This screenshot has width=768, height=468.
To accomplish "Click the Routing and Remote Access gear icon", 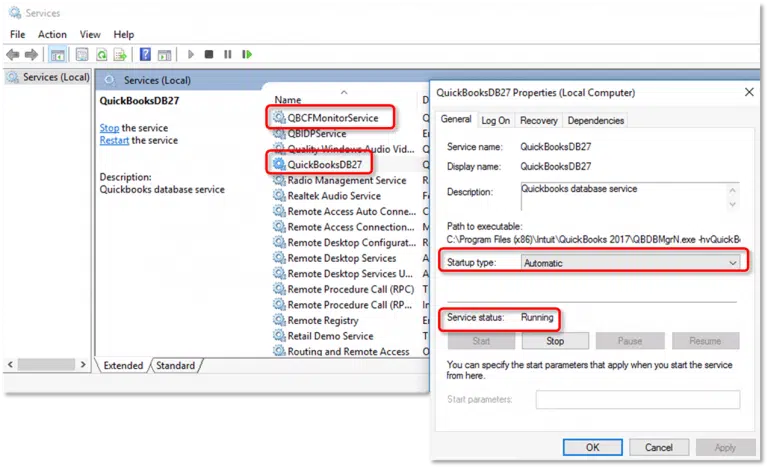I will tap(279, 351).
